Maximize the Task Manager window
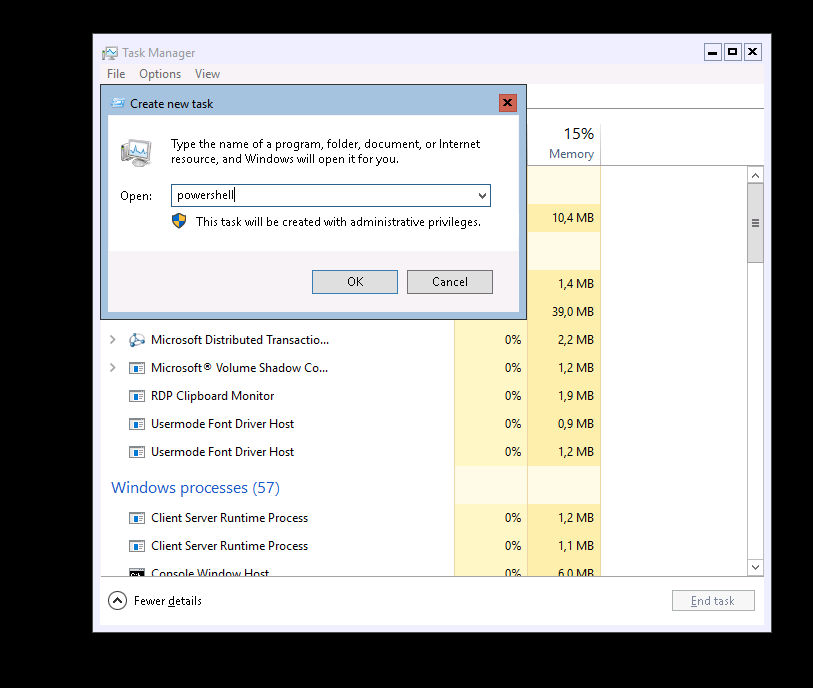 point(732,52)
